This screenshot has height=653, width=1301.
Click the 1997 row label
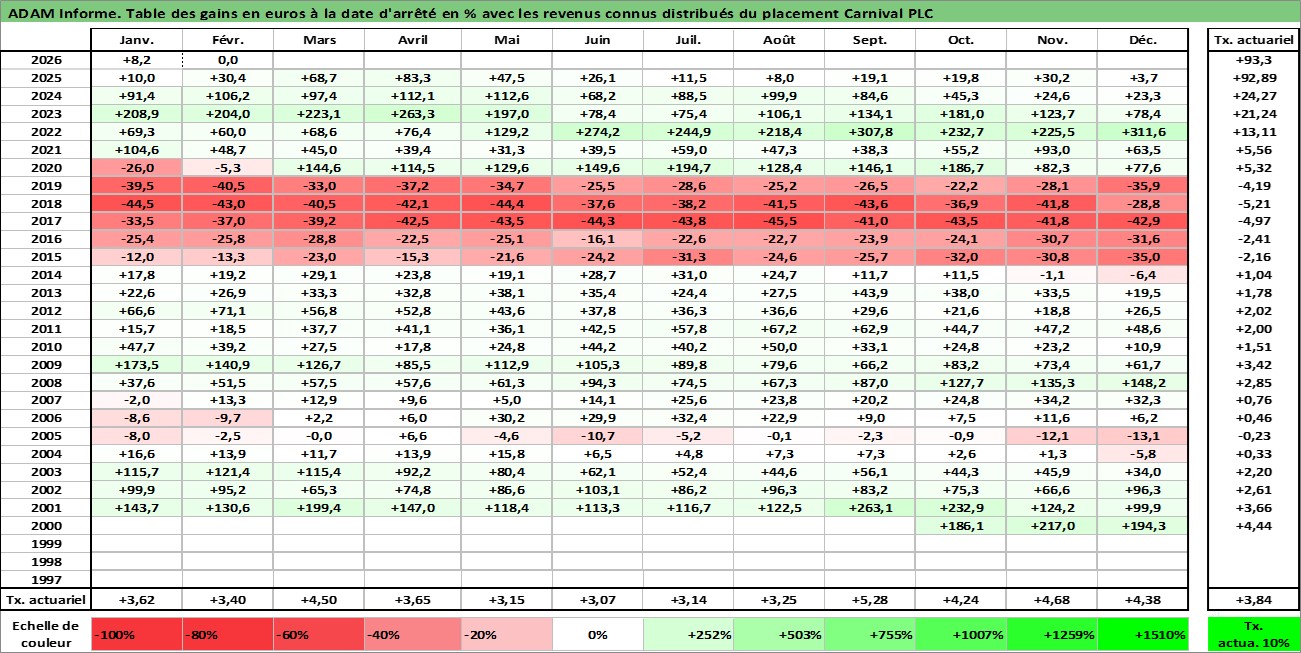pos(46,579)
